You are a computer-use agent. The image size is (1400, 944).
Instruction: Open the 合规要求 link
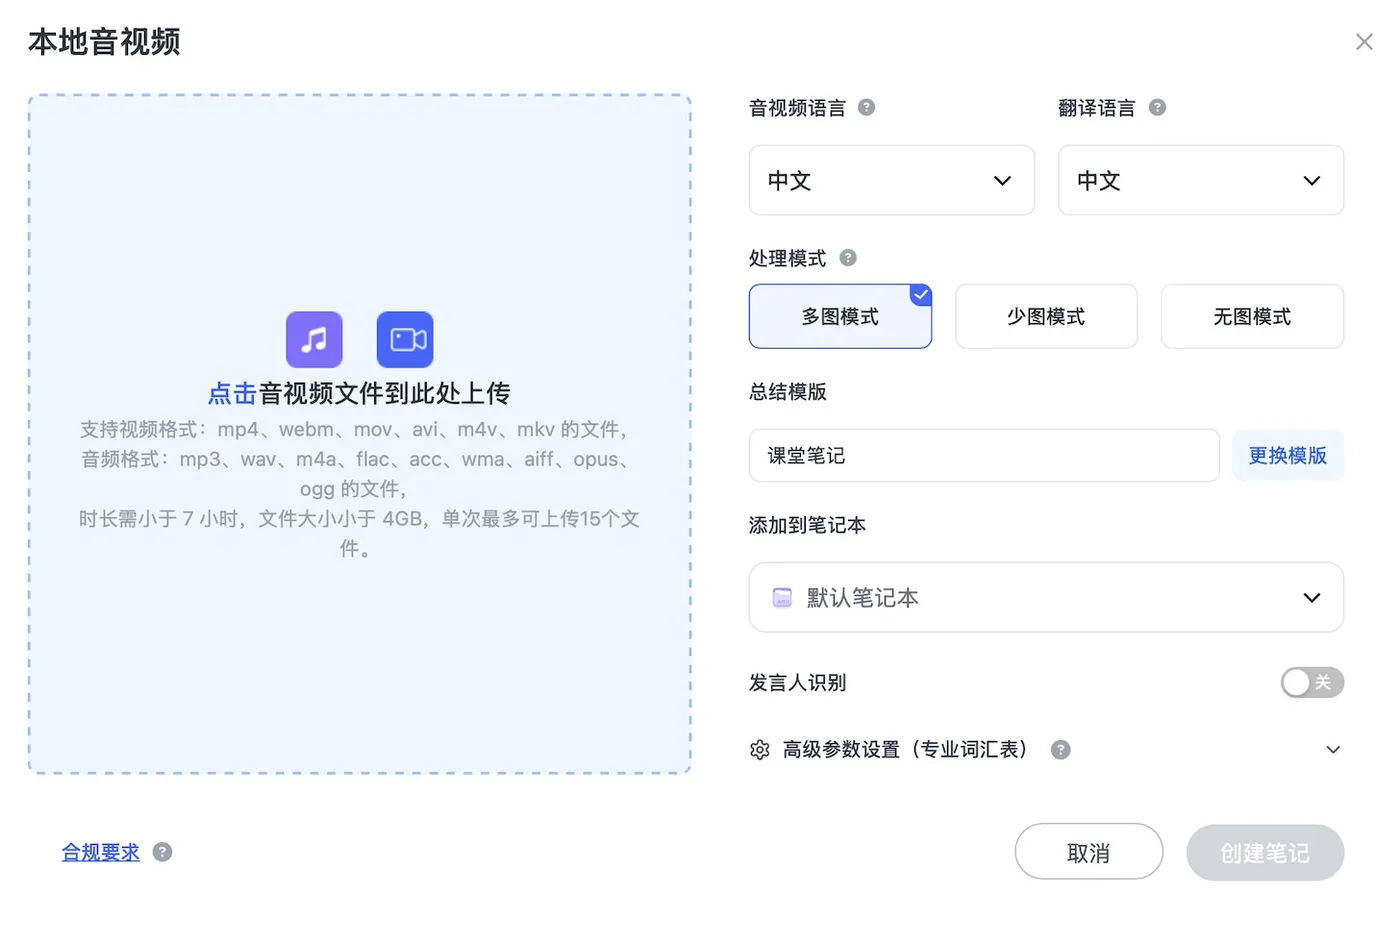(x=101, y=852)
